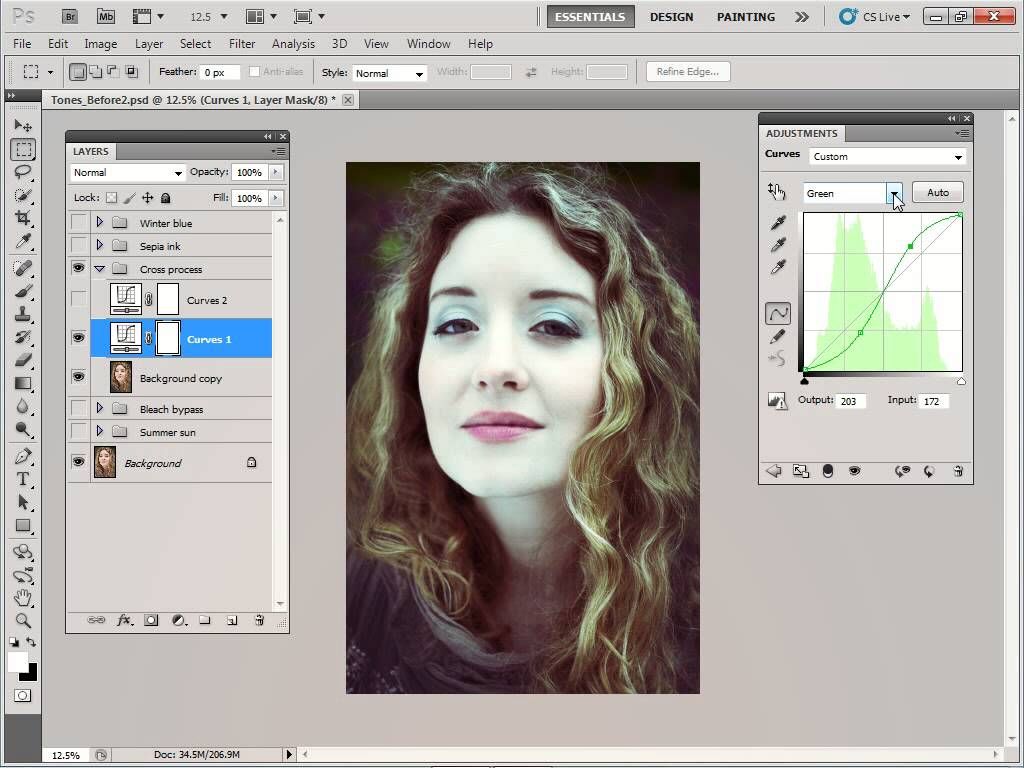Toggle visibility of Cross process group
Viewport: 1024px width, 768px height.
pos(78,269)
